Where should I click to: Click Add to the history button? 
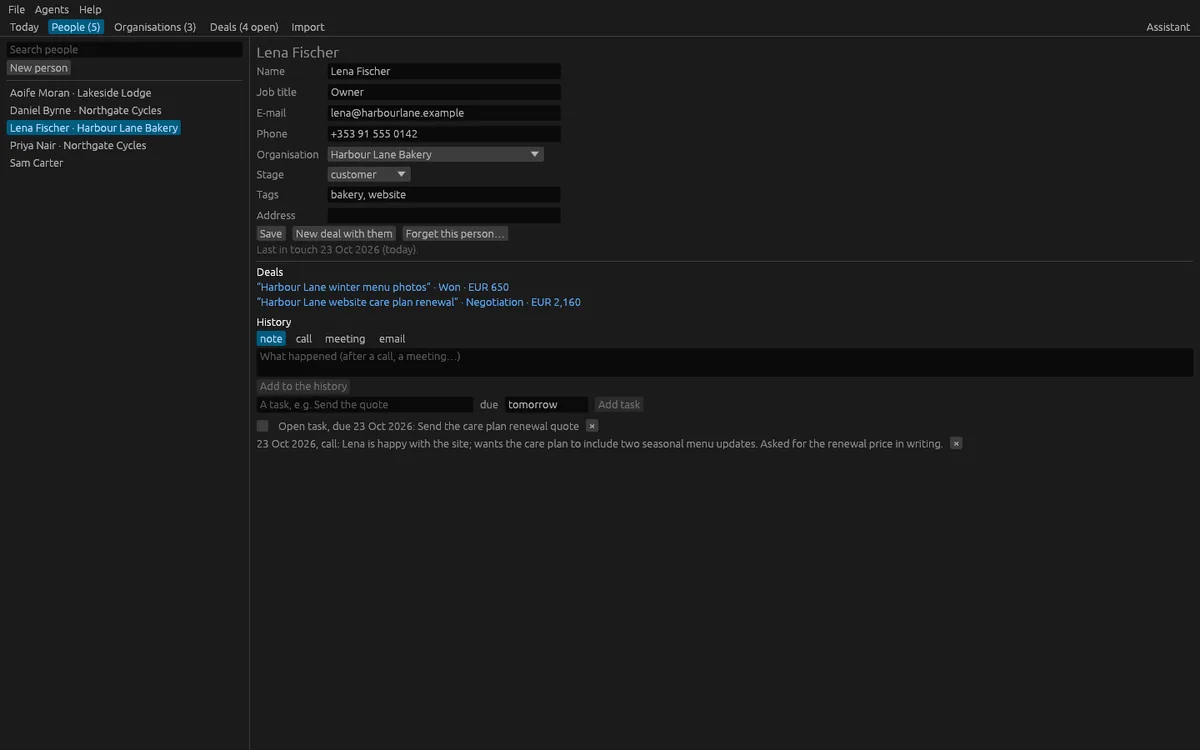coord(304,386)
